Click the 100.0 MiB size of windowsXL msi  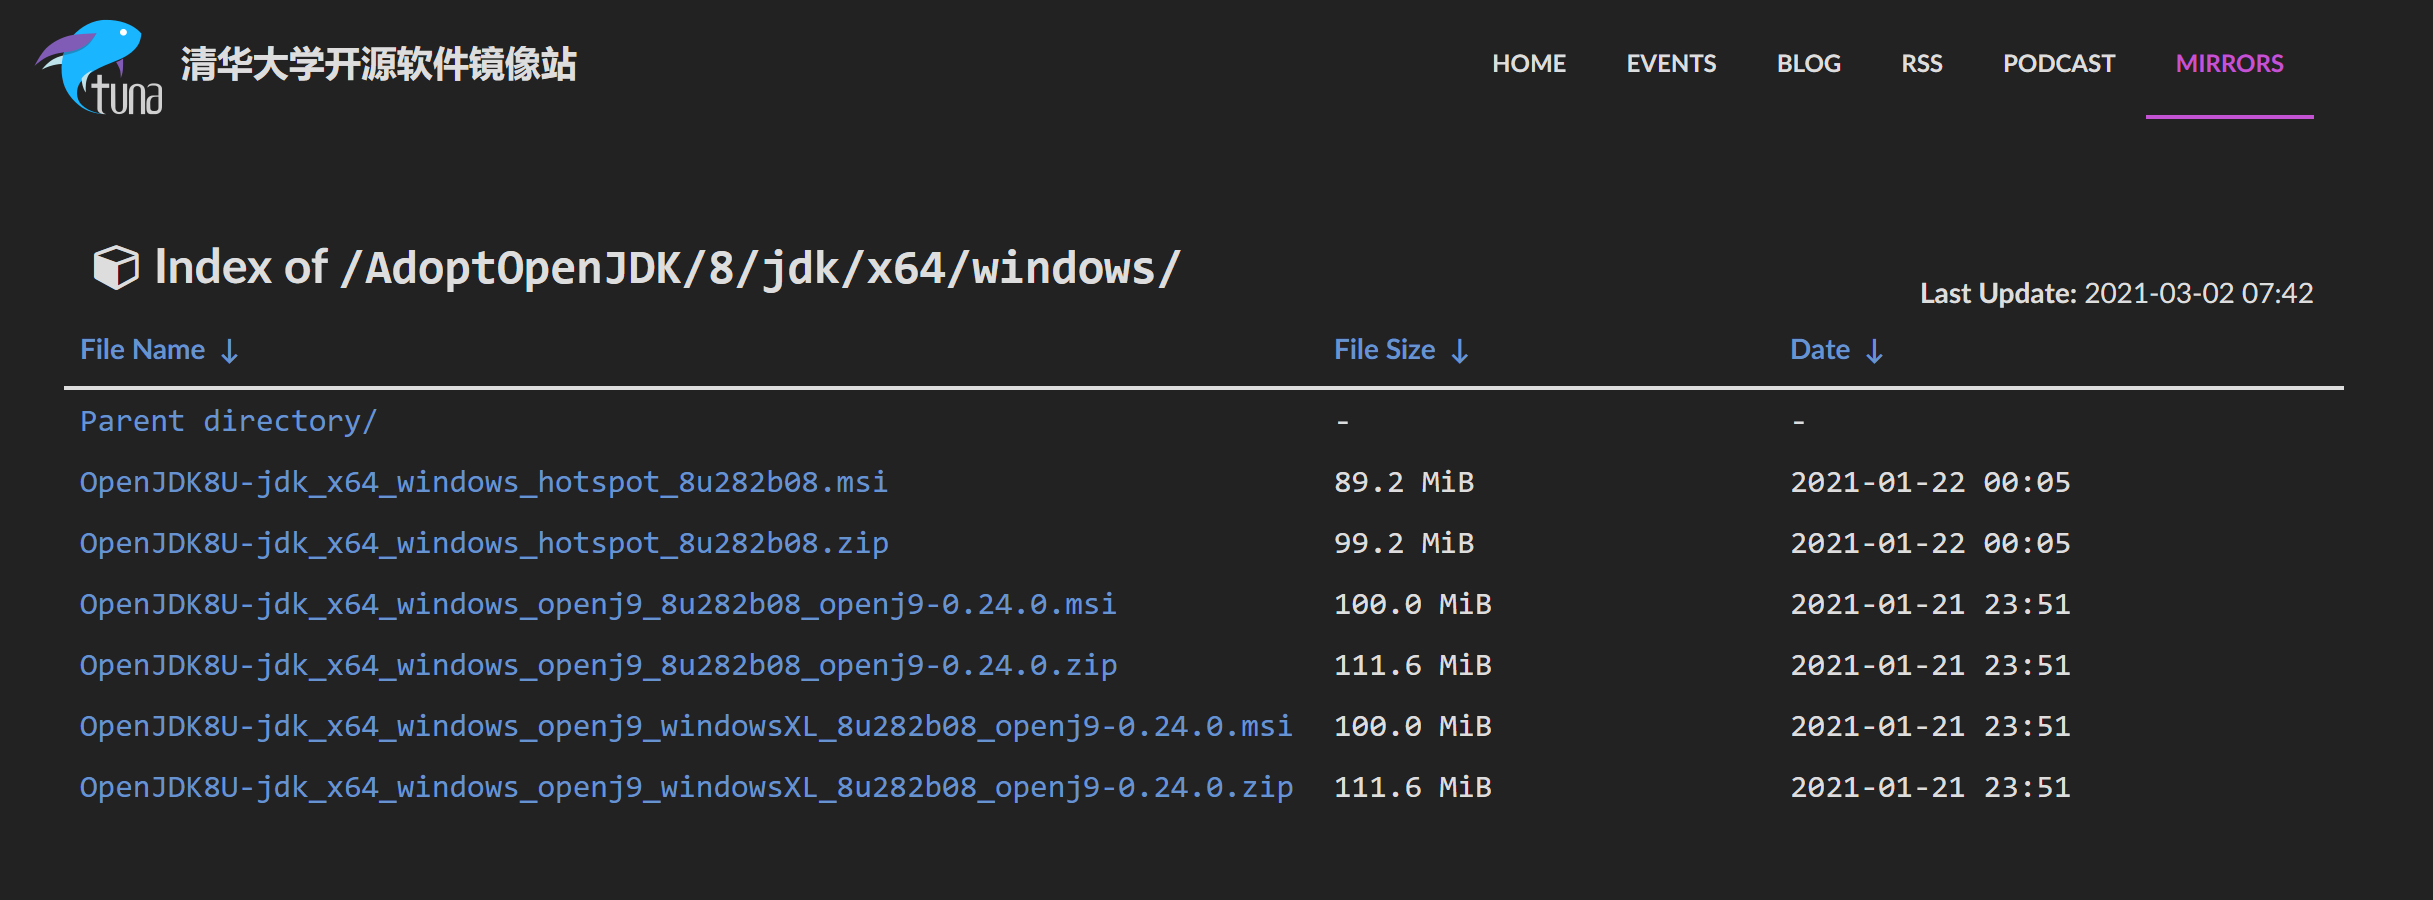(1413, 726)
